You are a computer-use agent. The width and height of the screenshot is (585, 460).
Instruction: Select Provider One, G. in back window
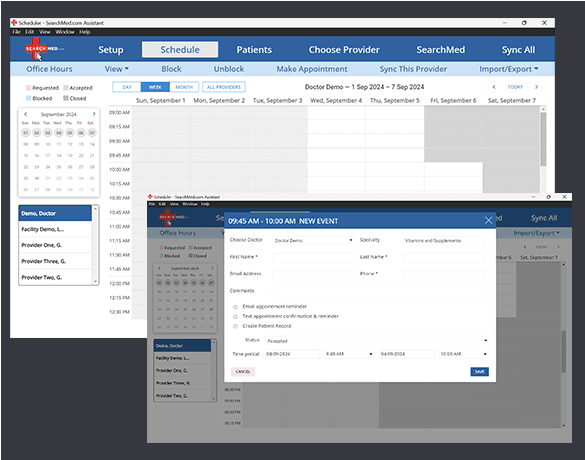tap(55, 245)
